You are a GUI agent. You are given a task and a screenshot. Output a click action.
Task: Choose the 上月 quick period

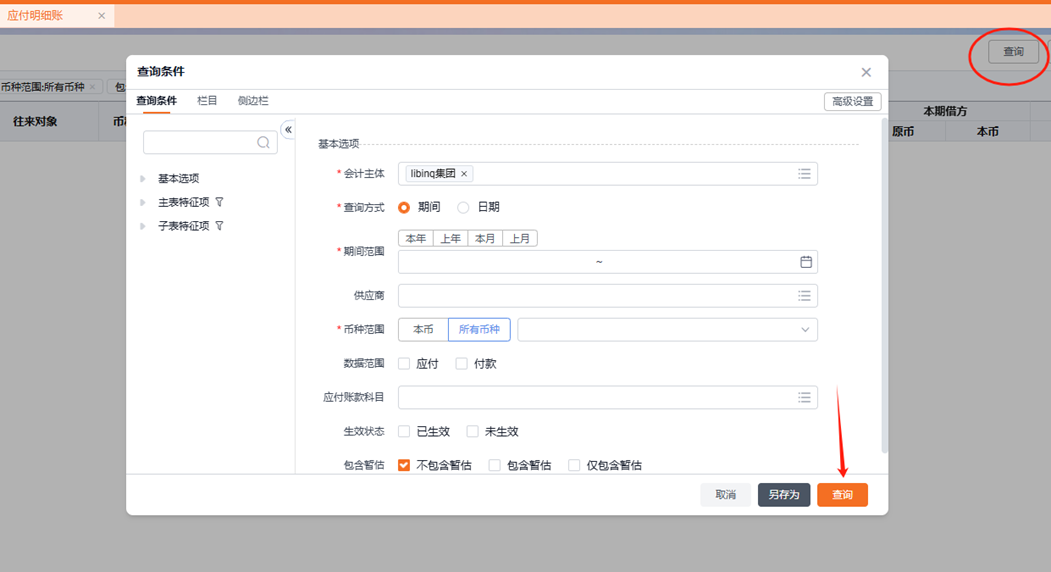pos(520,238)
